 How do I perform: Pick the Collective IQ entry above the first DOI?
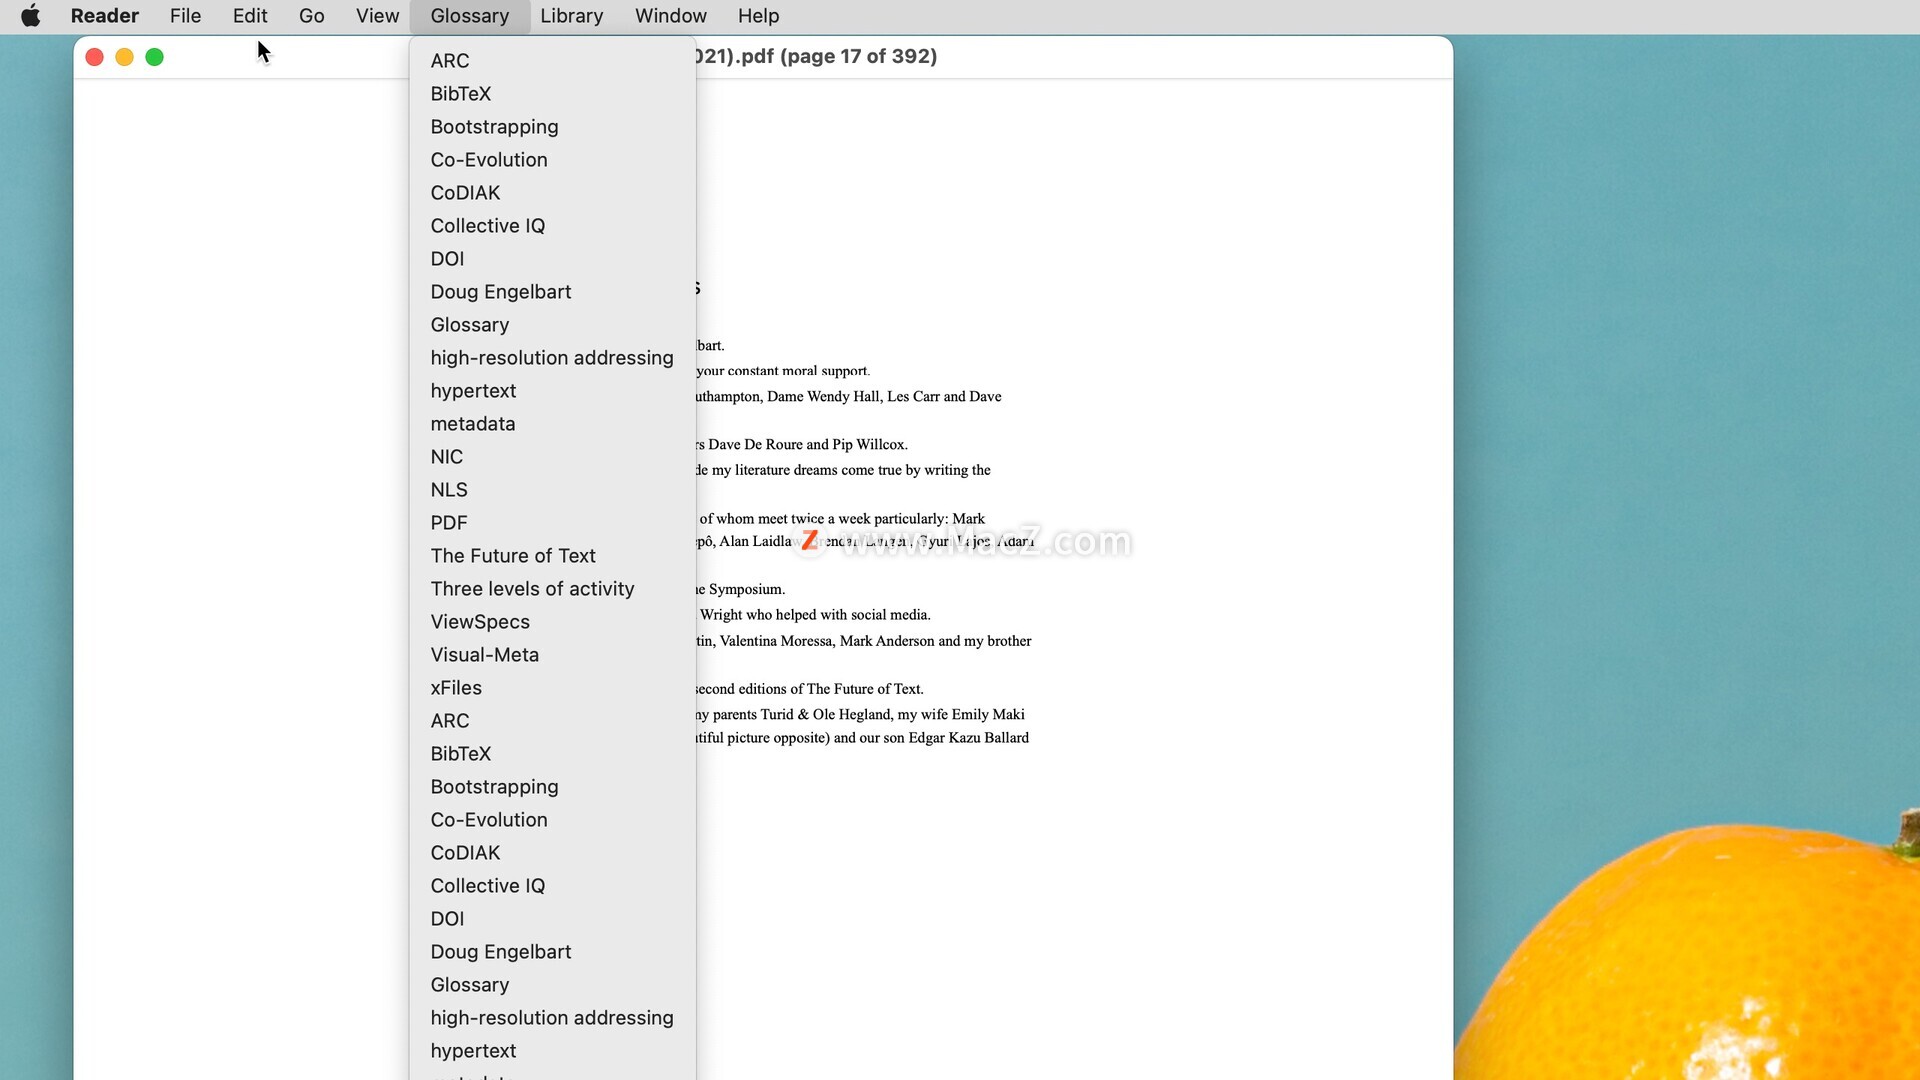[553, 226]
